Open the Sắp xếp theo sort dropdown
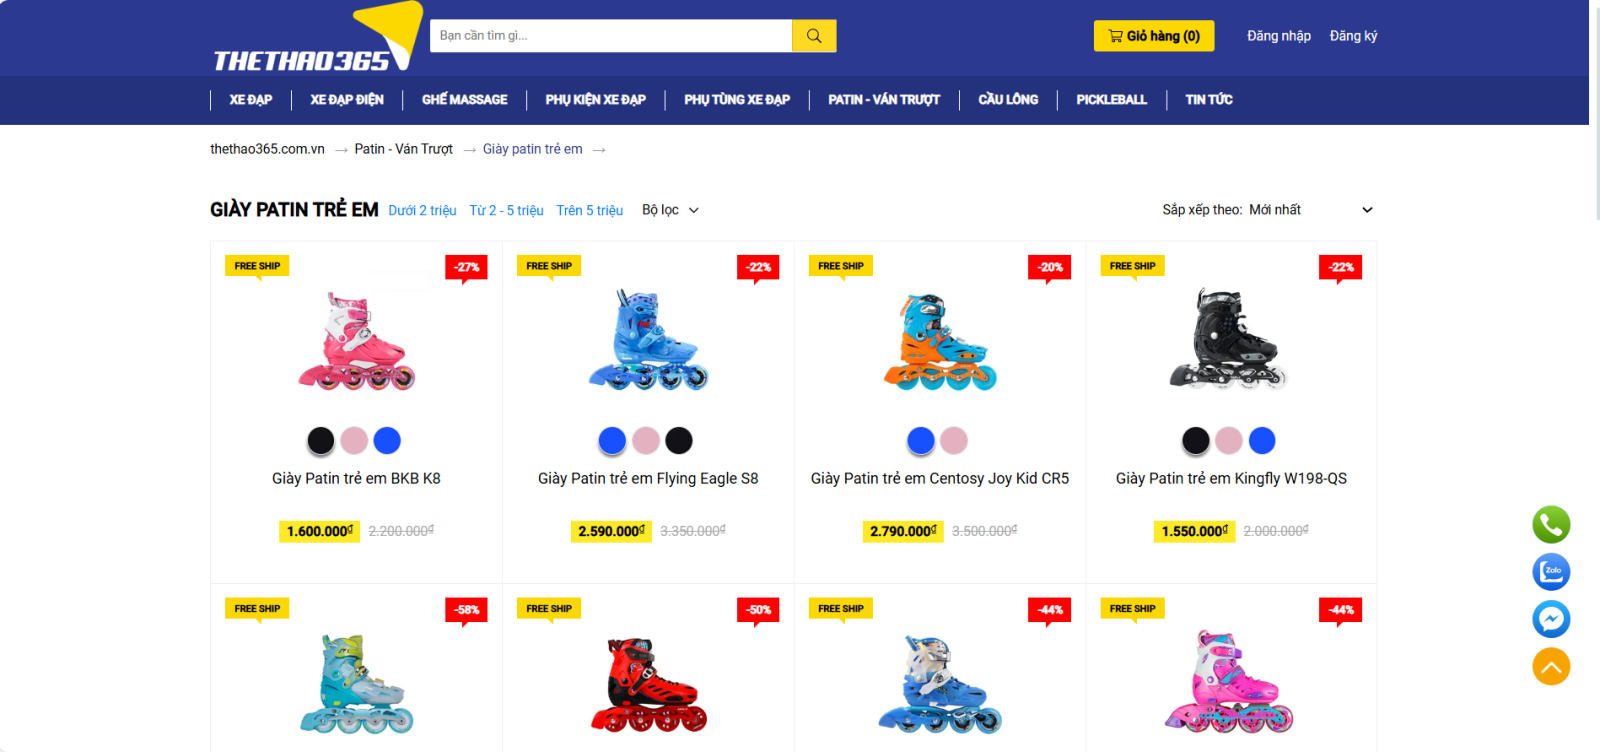This screenshot has height=752, width=1600. point(1268,210)
